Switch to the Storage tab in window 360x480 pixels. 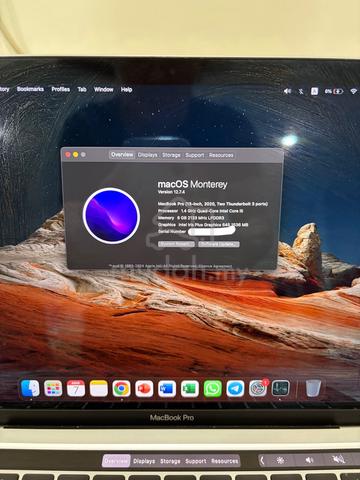tap(171, 155)
